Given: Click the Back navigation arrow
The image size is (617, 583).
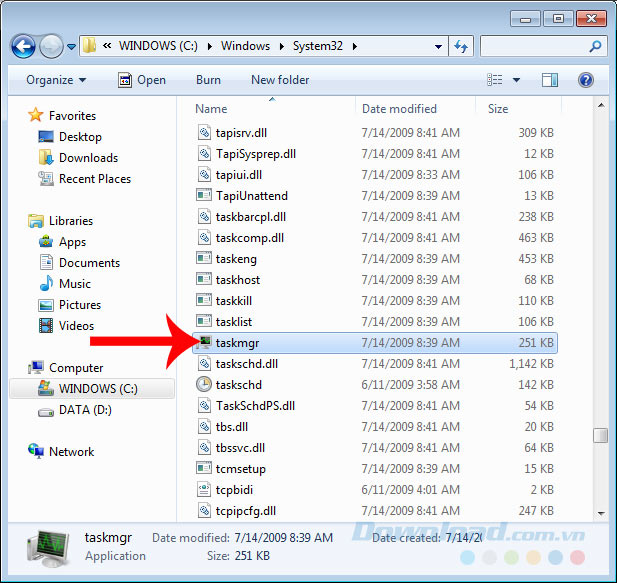Looking at the screenshot, I should tap(23, 46).
